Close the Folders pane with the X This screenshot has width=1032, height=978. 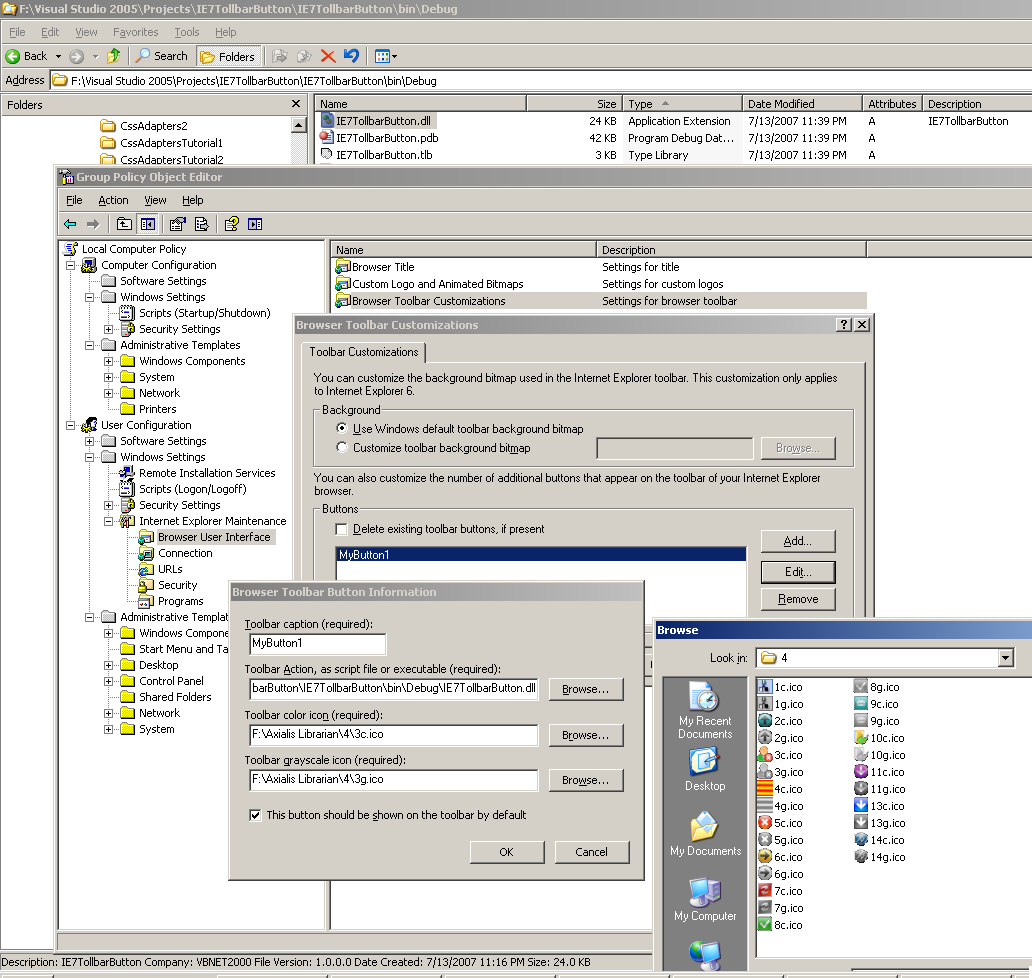(296, 104)
